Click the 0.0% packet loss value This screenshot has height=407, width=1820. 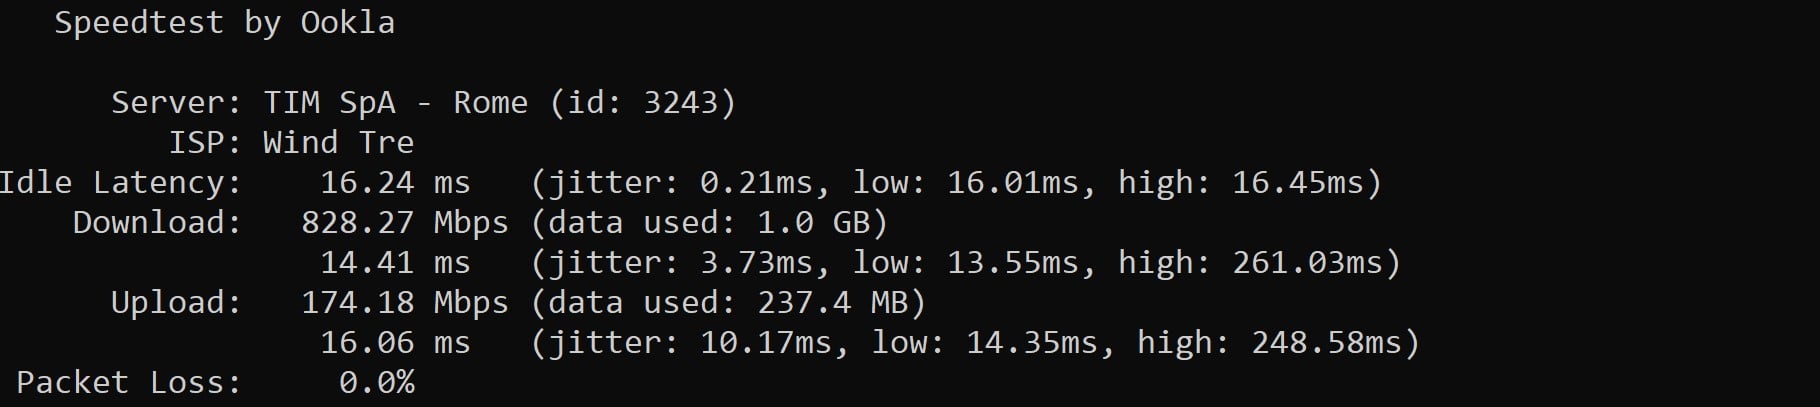(376, 383)
